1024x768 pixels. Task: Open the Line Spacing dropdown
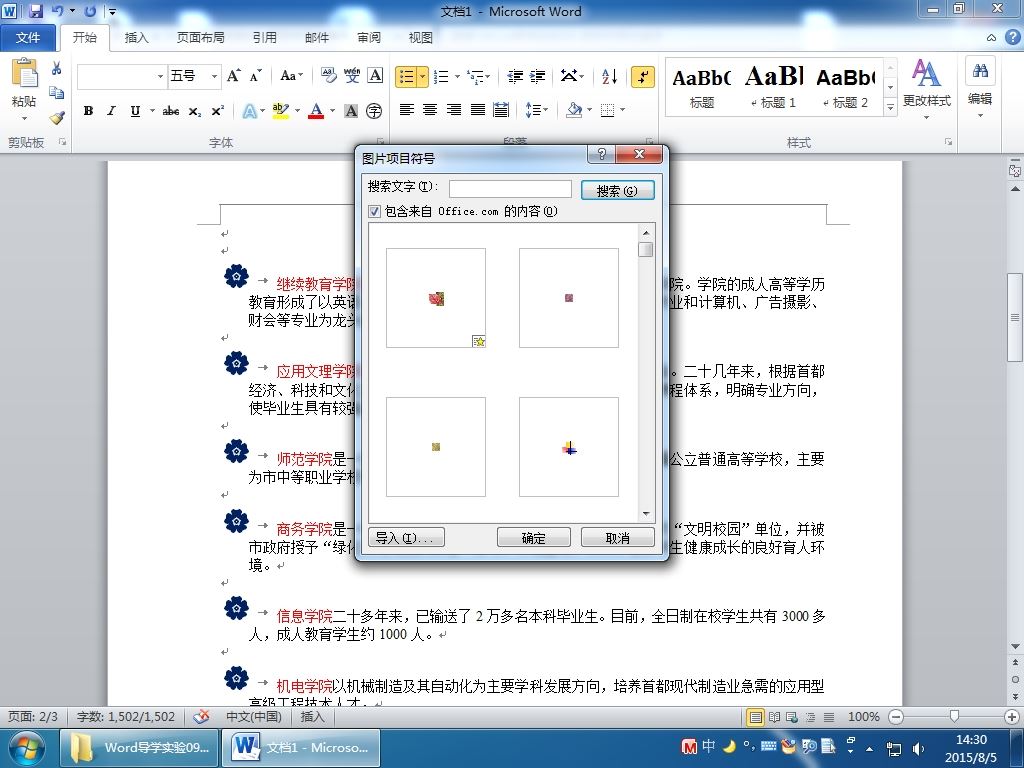[x=537, y=110]
